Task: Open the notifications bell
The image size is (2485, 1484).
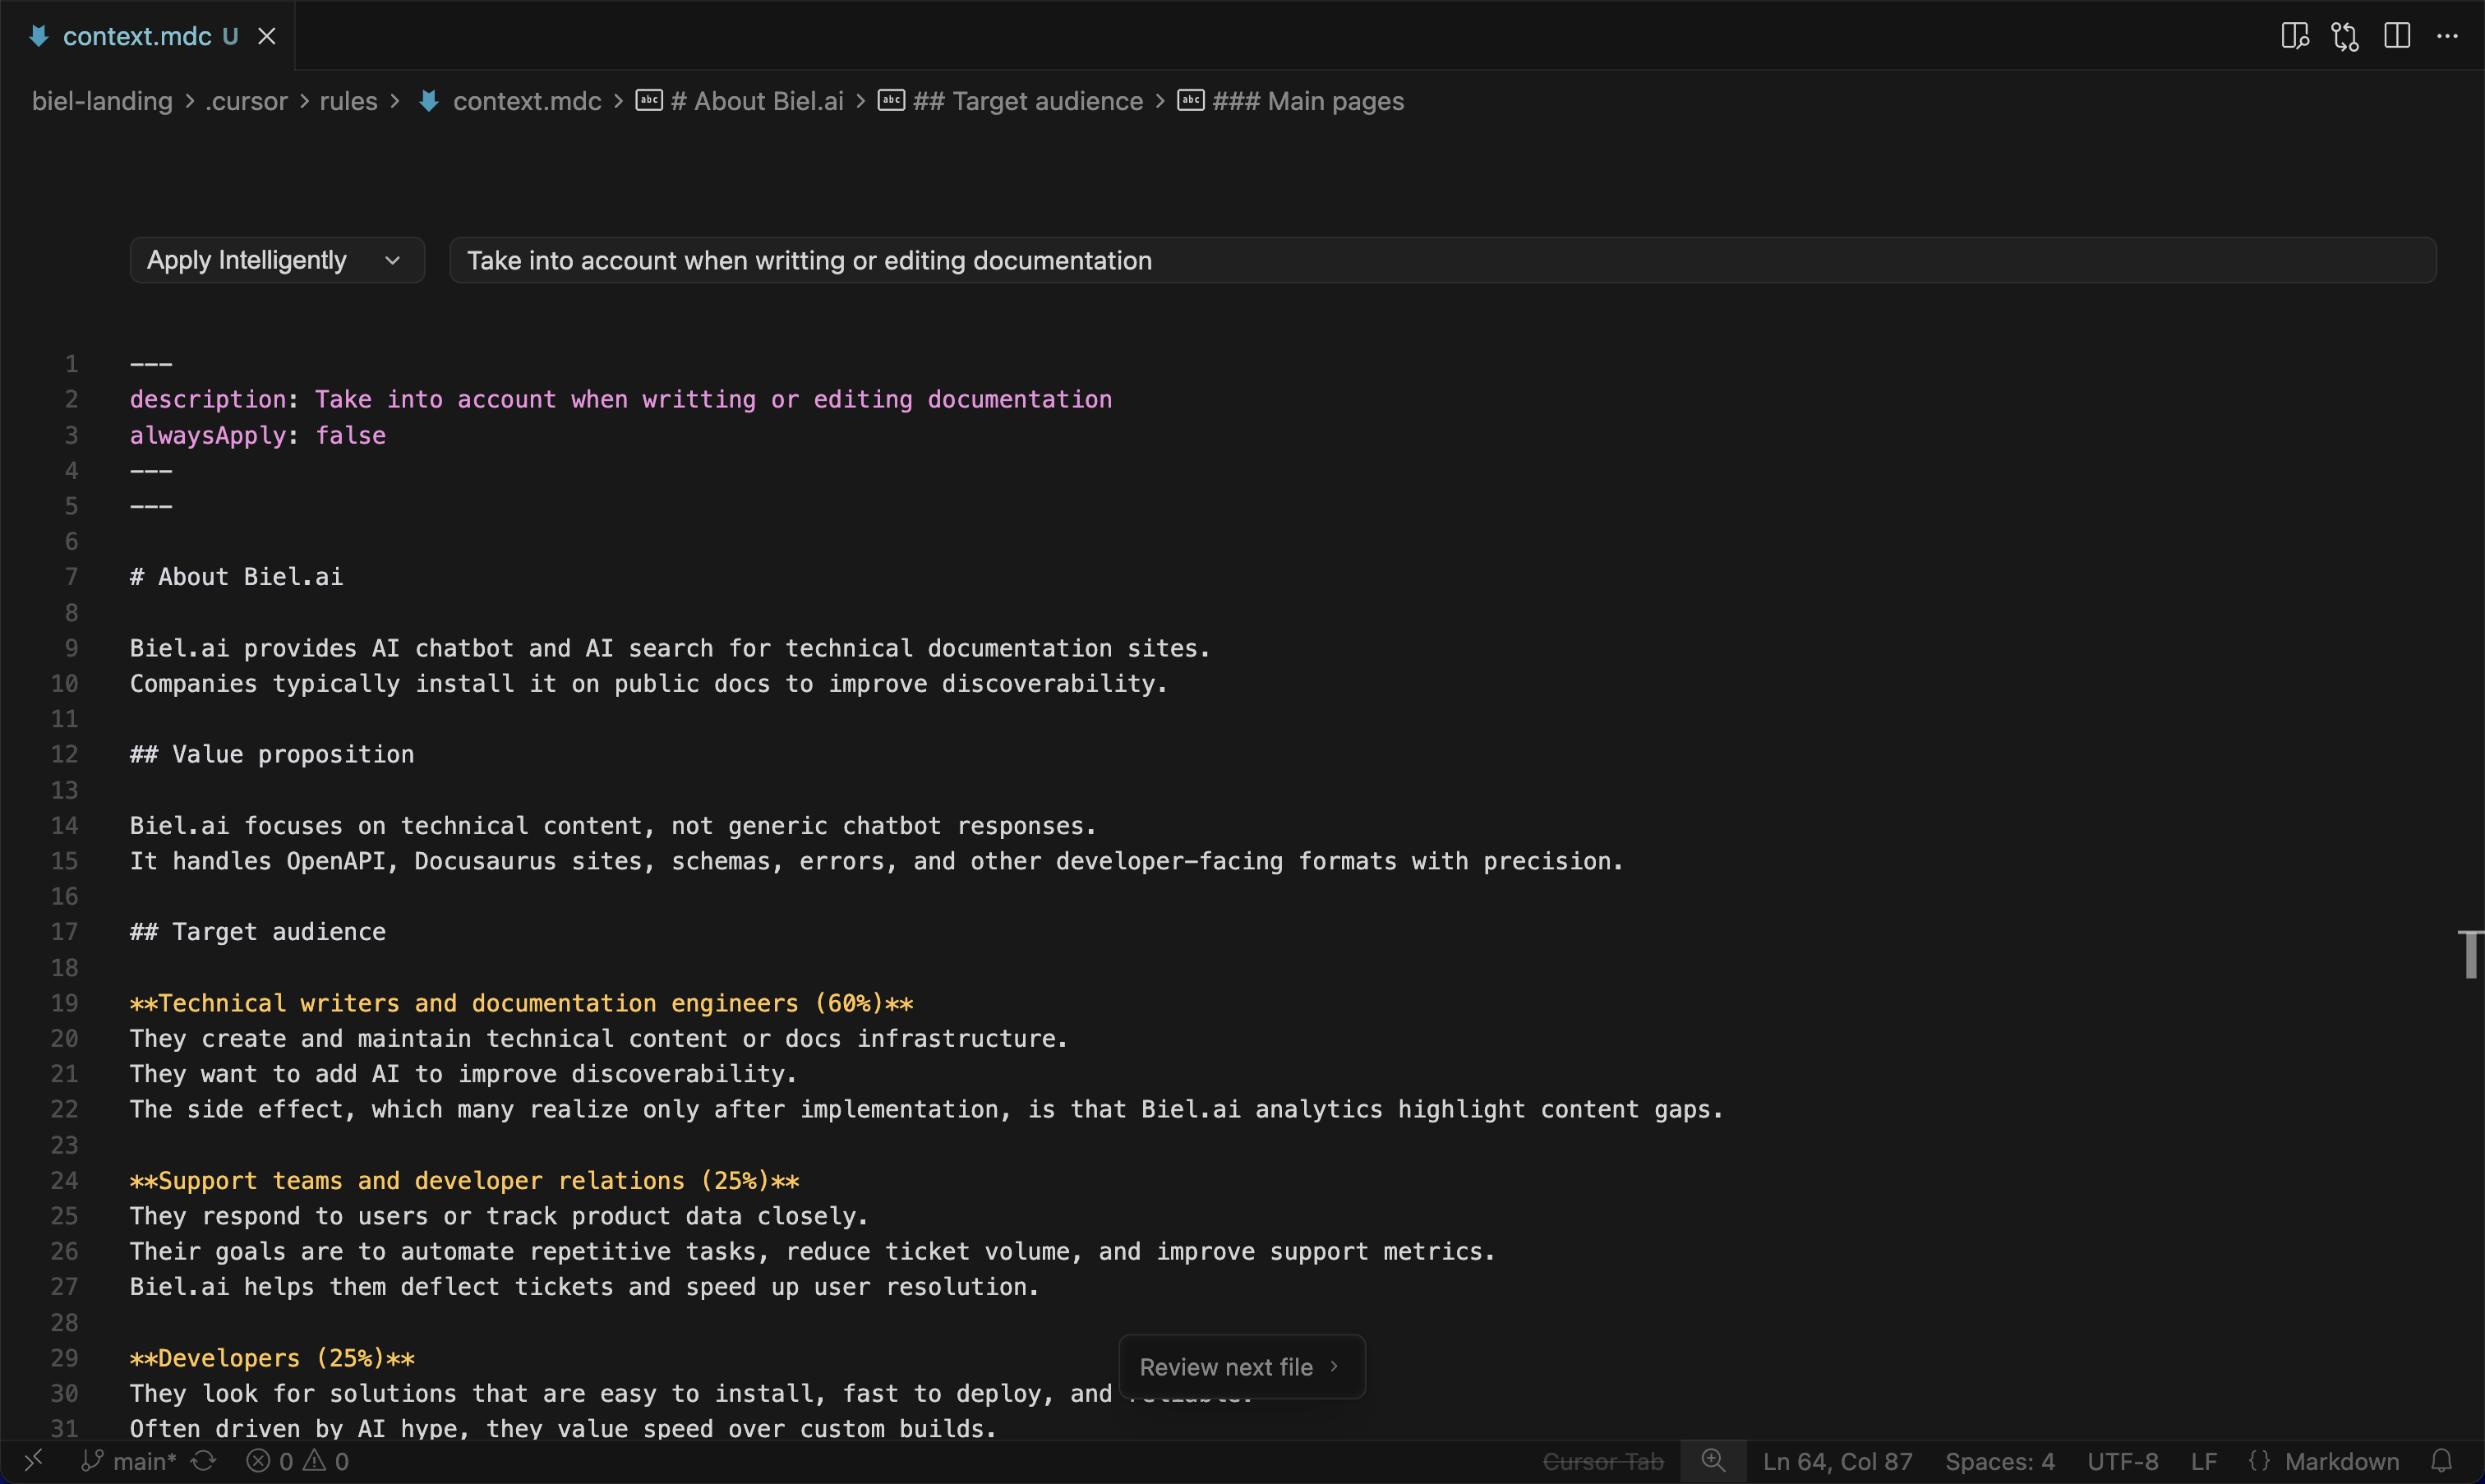Action: 2442,1461
